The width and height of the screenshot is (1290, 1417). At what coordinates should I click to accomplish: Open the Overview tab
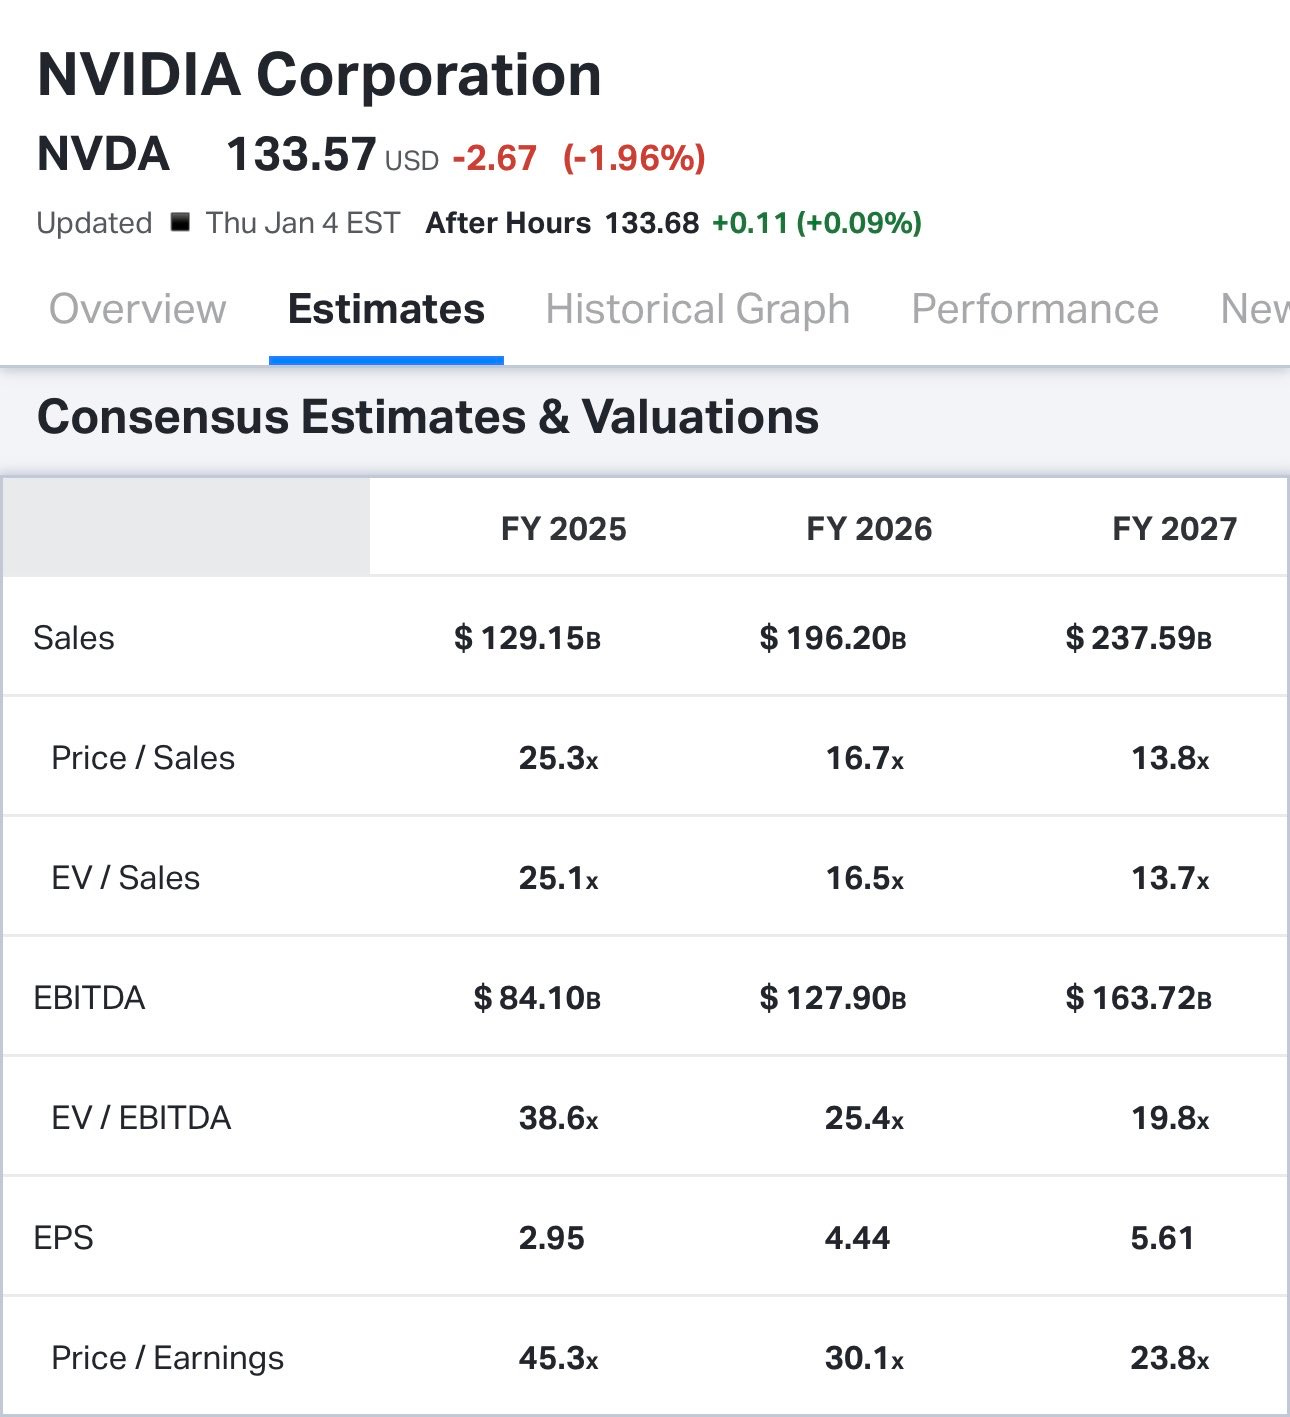click(x=138, y=309)
